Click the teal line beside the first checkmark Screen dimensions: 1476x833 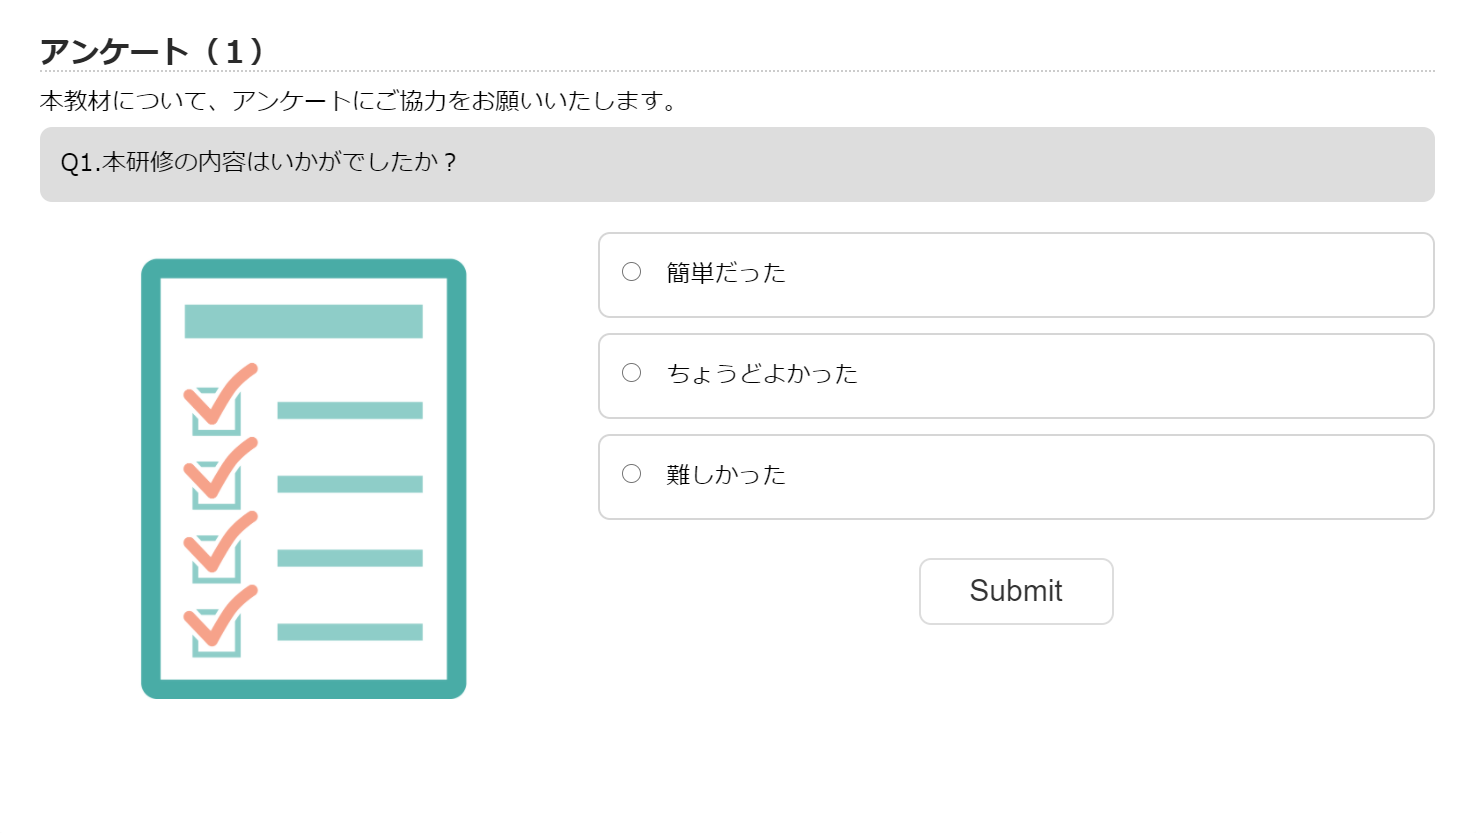tap(349, 410)
